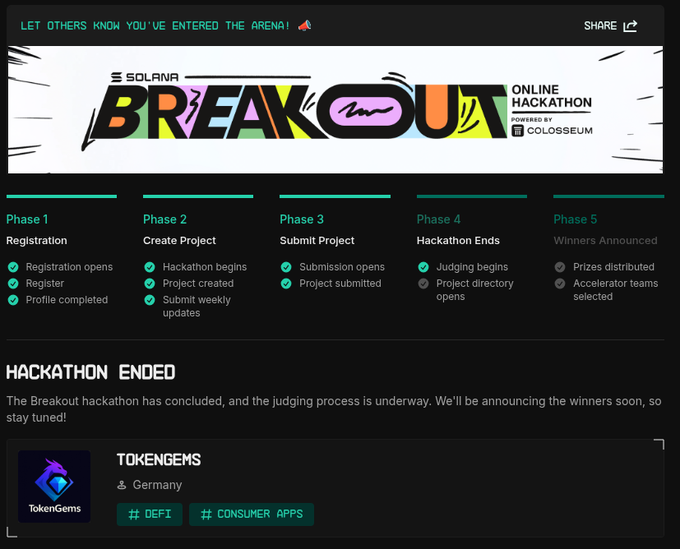680x549 pixels.
Task: Click the Germany location text
Action: [x=157, y=485]
